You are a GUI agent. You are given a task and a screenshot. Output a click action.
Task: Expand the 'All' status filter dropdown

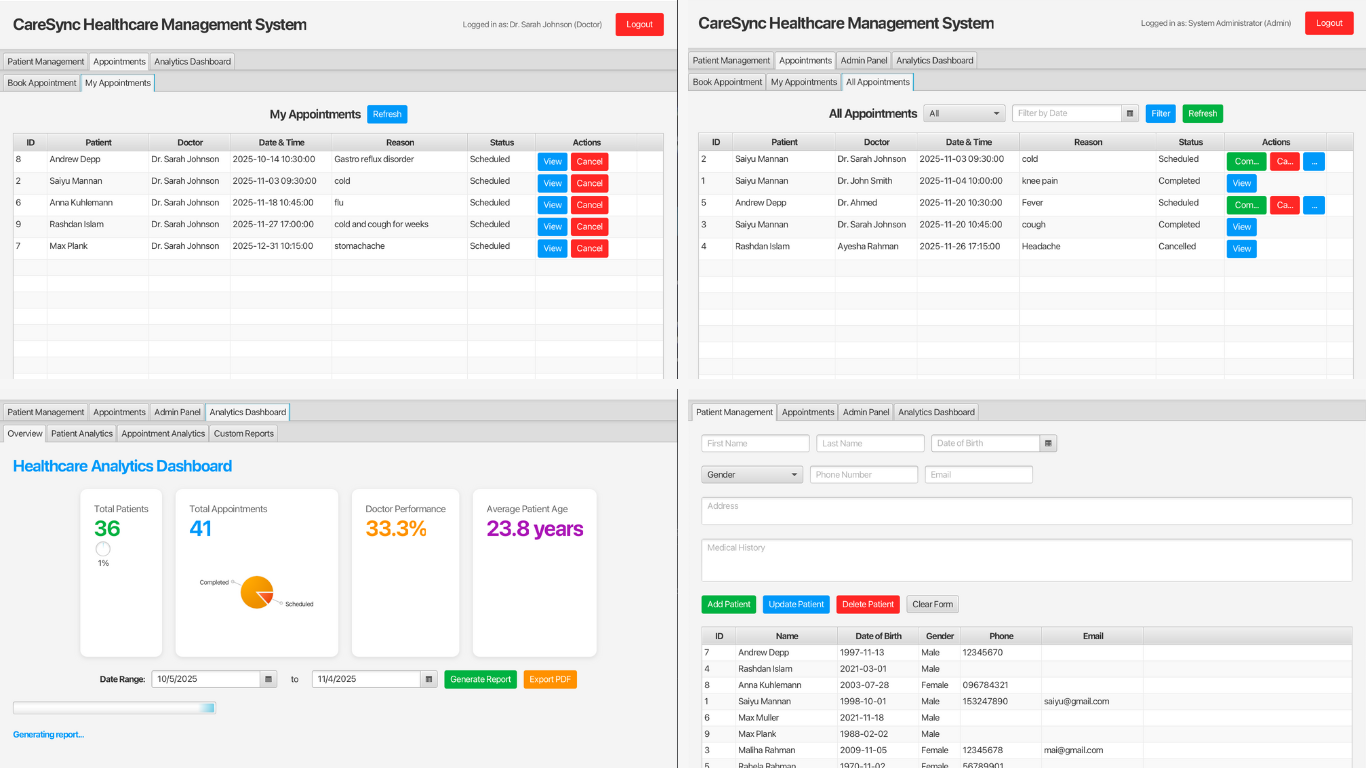pos(964,114)
